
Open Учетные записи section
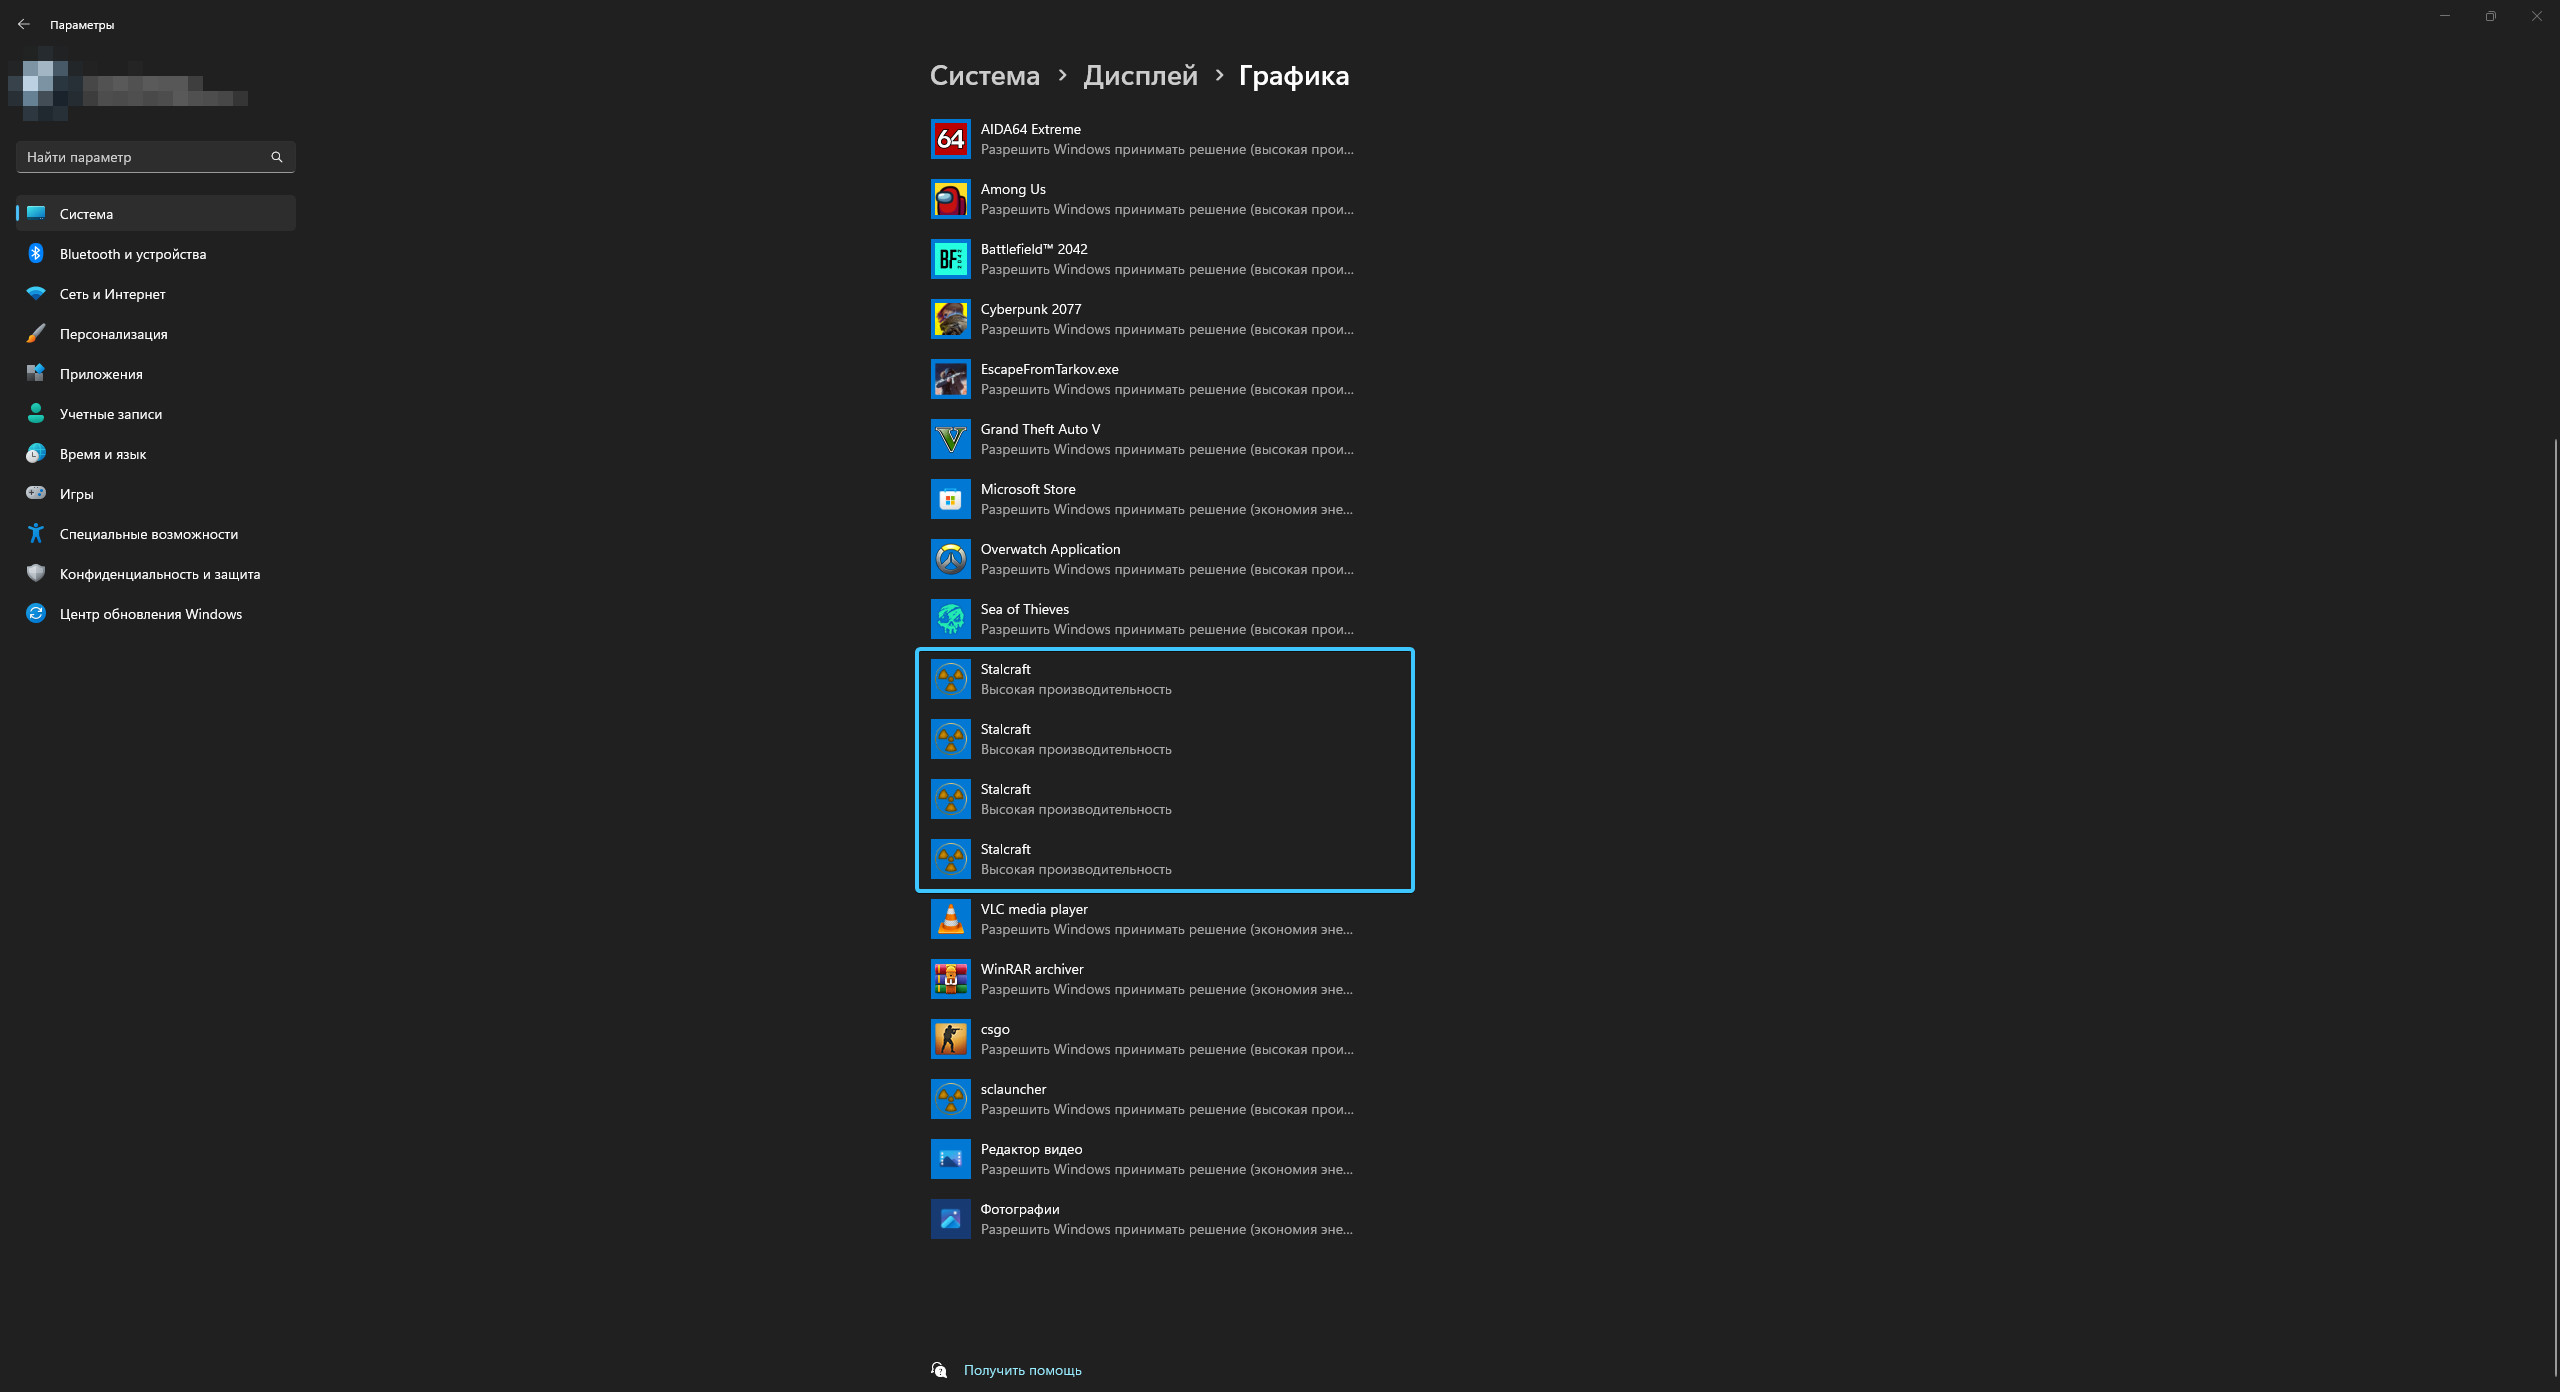click(x=156, y=414)
